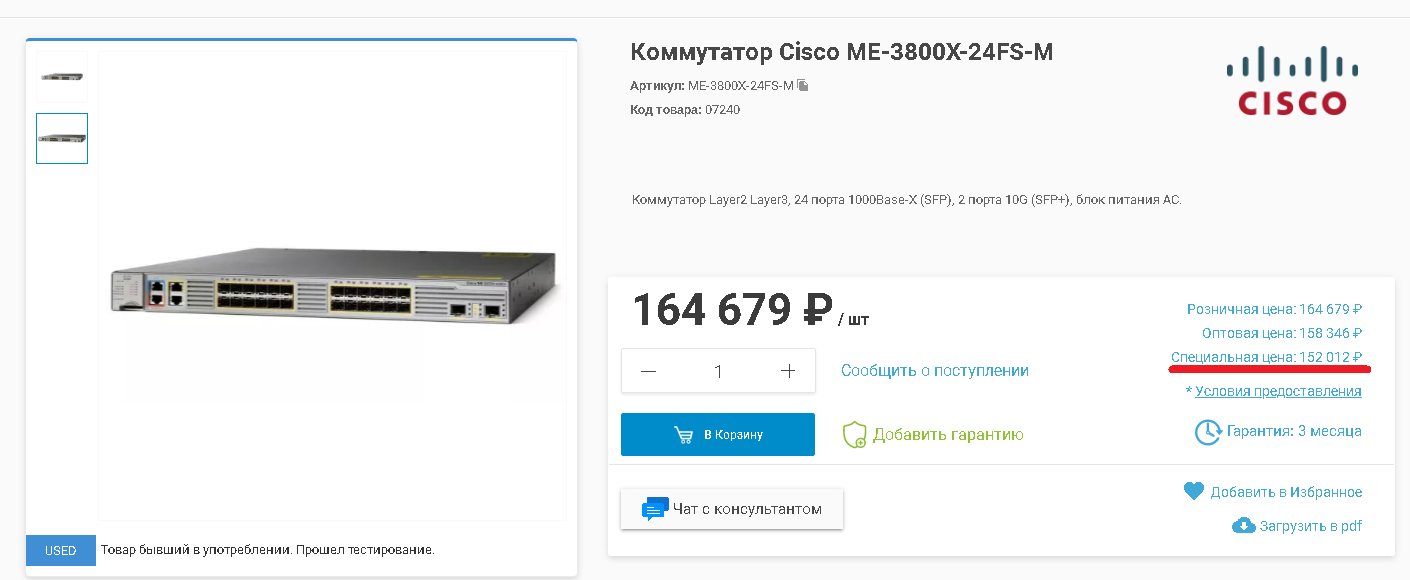Decrease quantity with the minus button
This screenshot has width=1410, height=580.
point(649,371)
